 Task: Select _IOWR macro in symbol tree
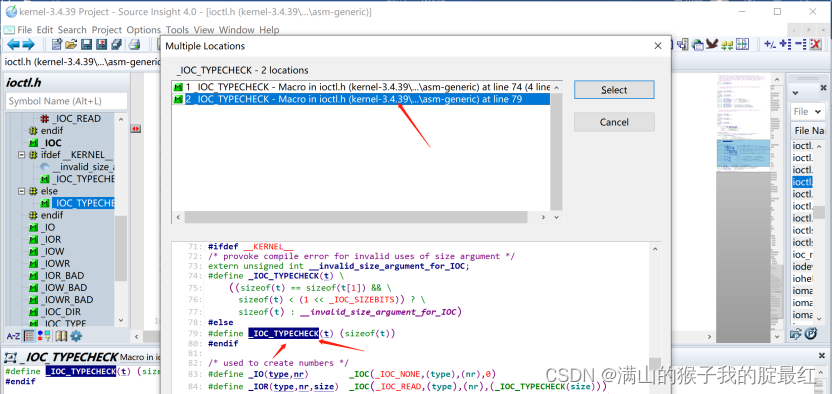pyautogui.click(x=55, y=264)
